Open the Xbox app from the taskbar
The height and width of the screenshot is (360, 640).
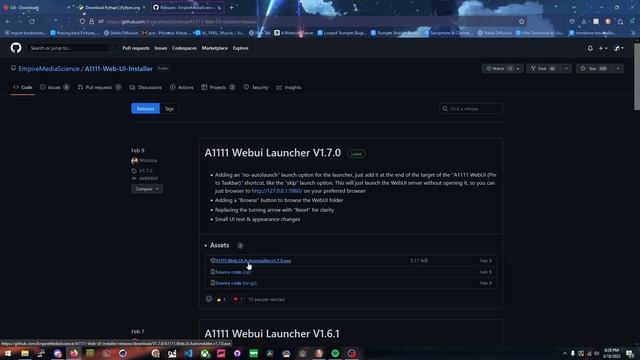tap(204, 353)
